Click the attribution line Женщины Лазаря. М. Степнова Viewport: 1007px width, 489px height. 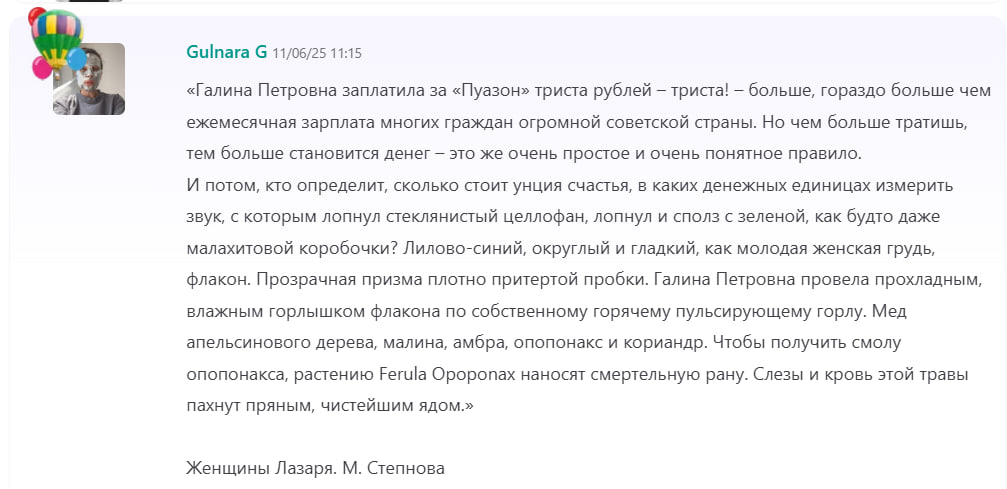pyautogui.click(x=315, y=467)
